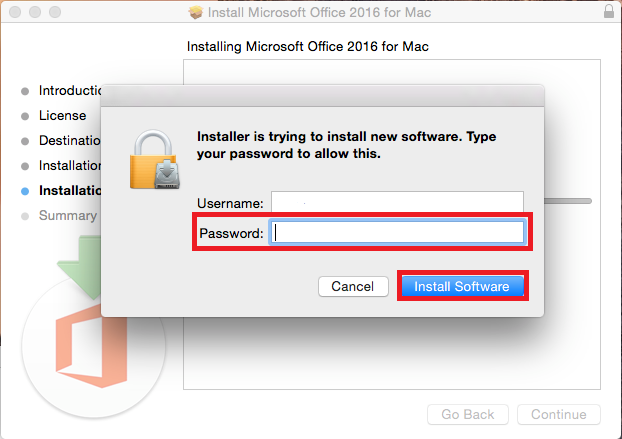This screenshot has height=439, width=622.
Task: Select the Username text field
Action: click(x=397, y=202)
